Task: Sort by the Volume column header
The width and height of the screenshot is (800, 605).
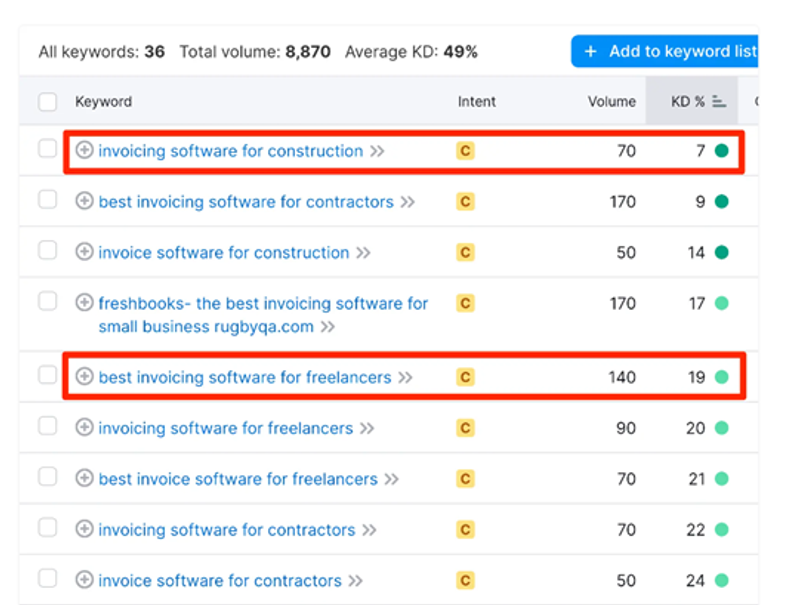Action: pos(612,102)
